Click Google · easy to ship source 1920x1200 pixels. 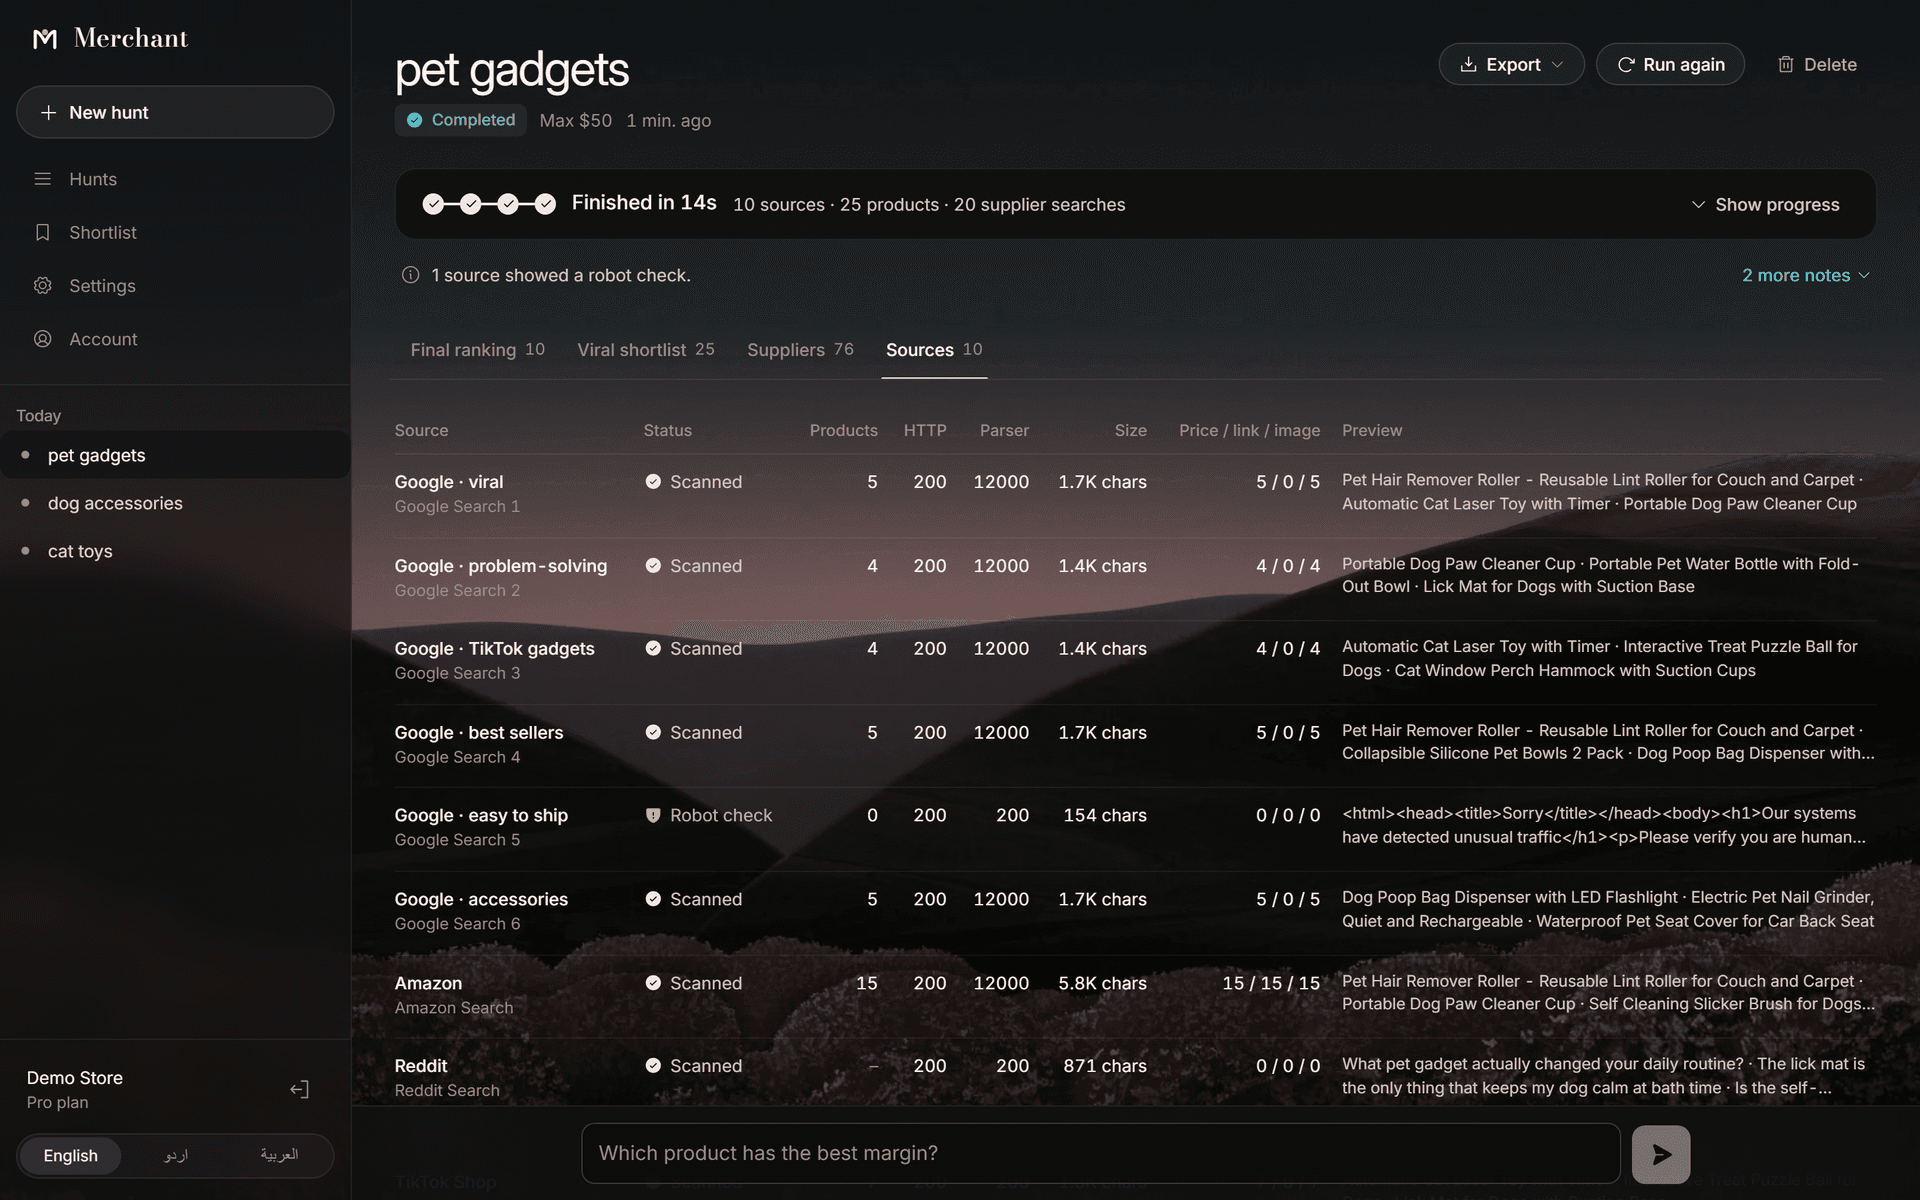coord(481,815)
